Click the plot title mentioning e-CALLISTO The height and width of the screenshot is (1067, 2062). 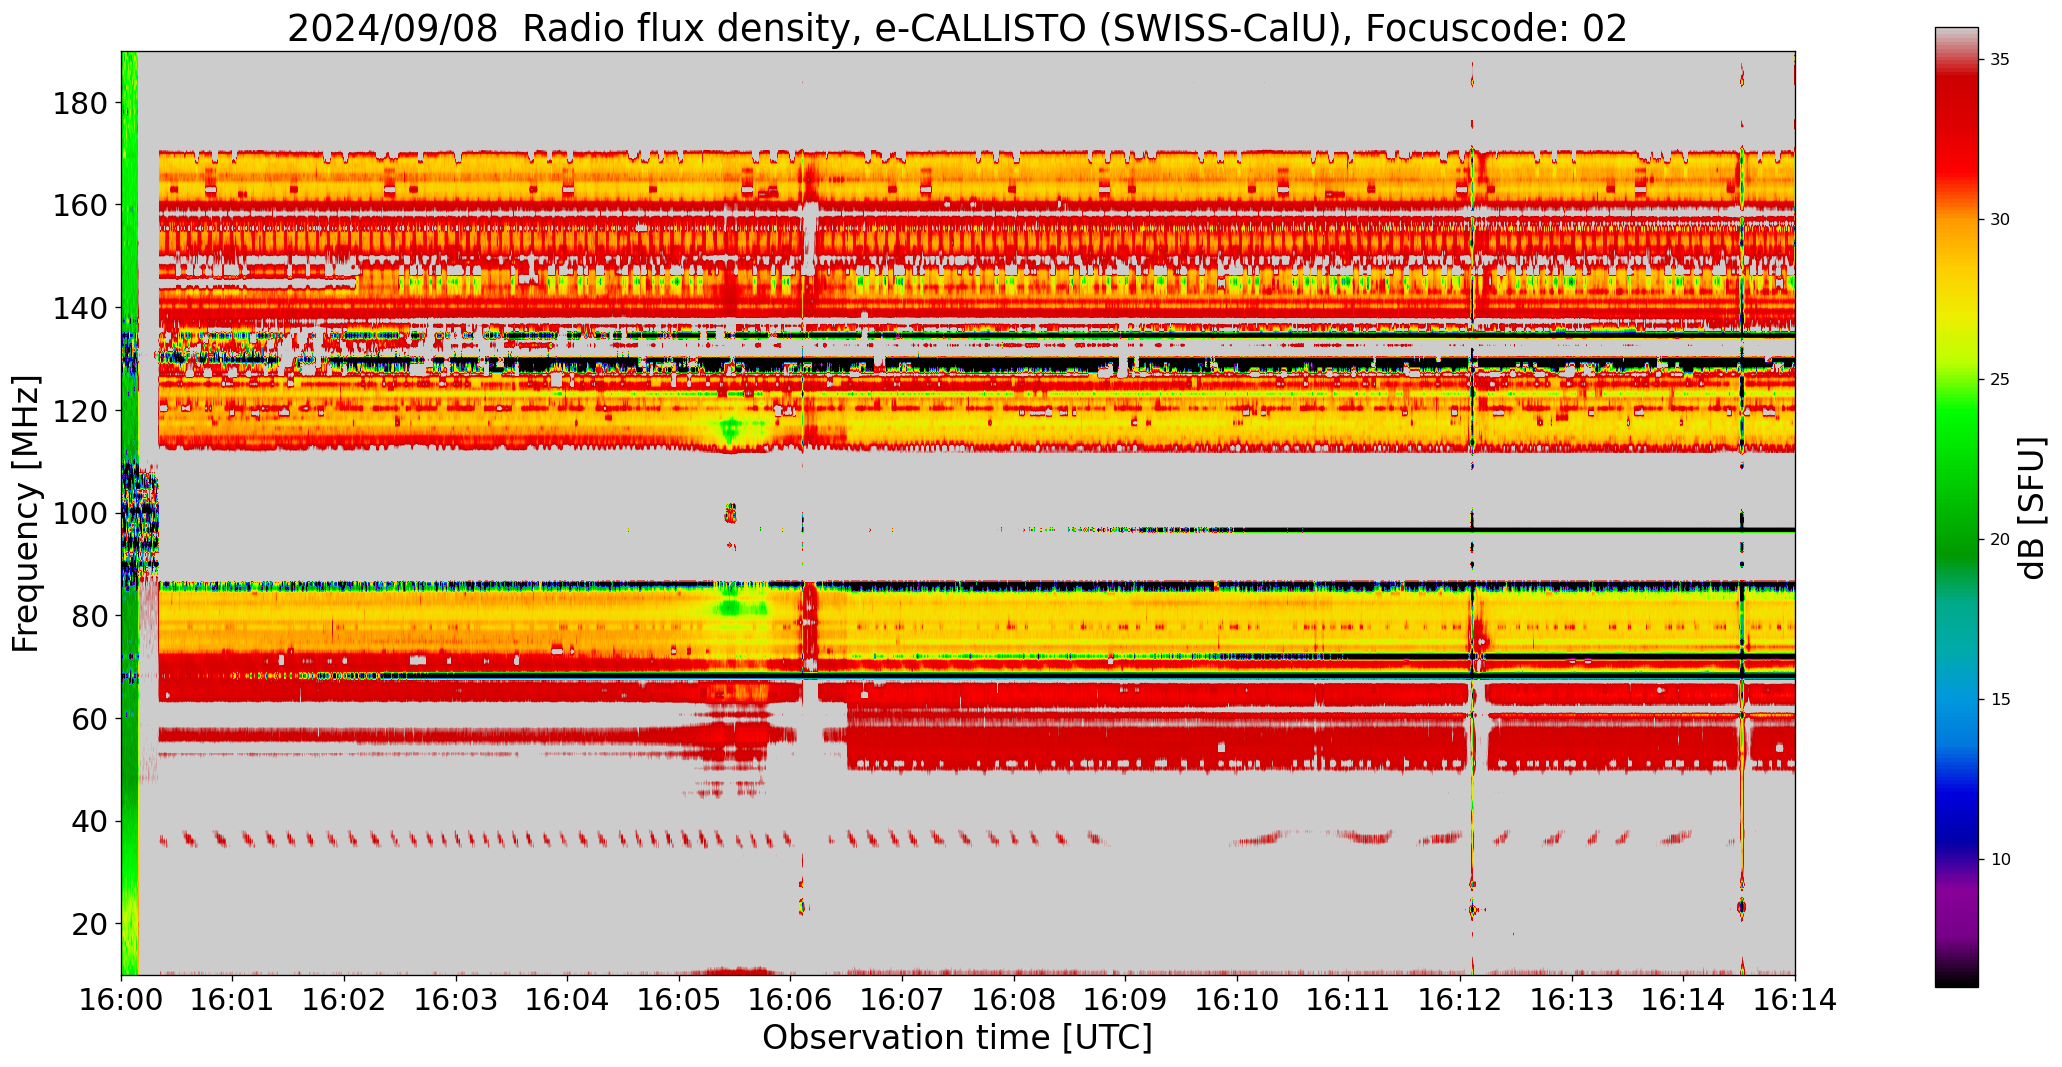957,28
